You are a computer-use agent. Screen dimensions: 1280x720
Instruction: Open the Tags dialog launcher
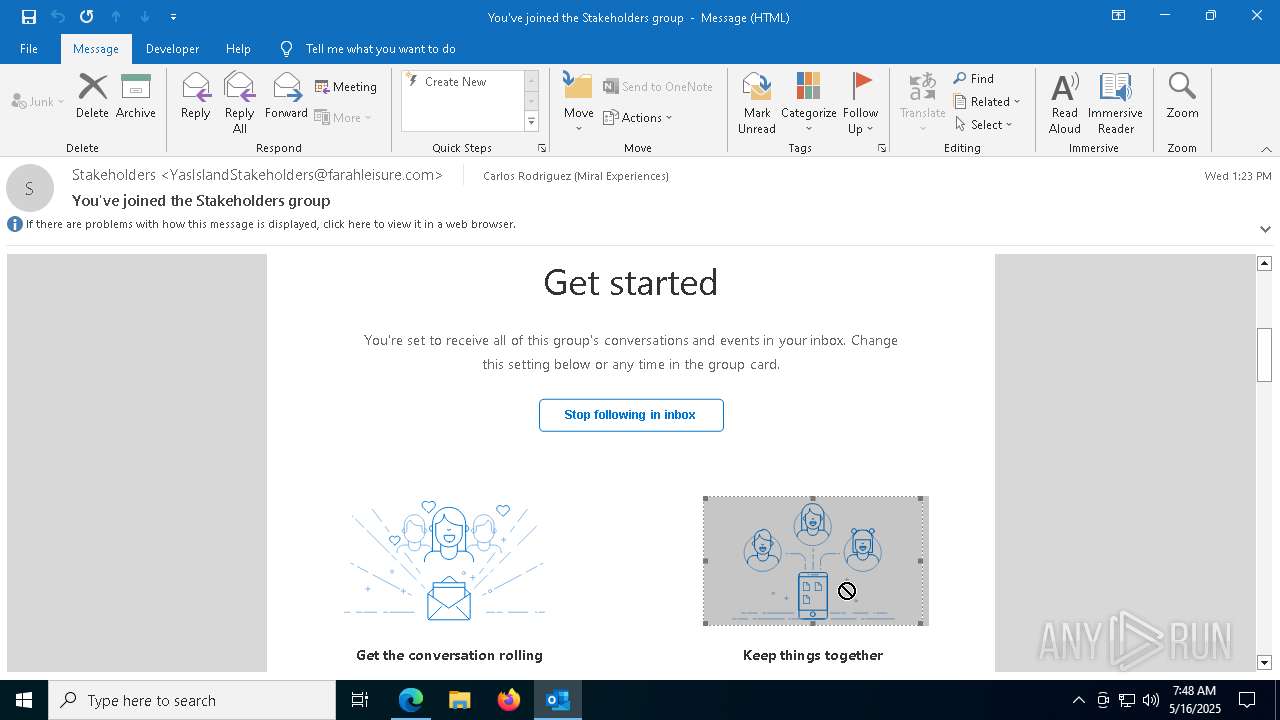coord(882,148)
